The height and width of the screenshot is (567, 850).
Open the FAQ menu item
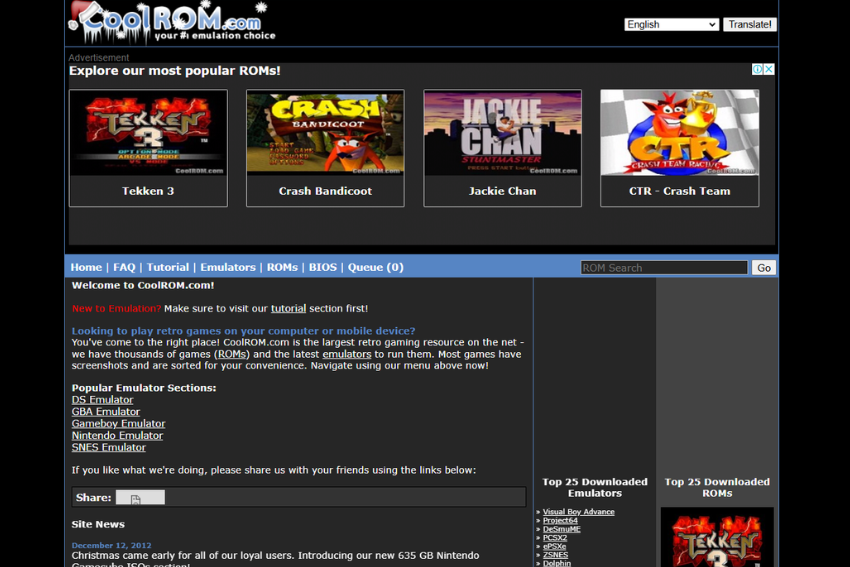coord(124,267)
